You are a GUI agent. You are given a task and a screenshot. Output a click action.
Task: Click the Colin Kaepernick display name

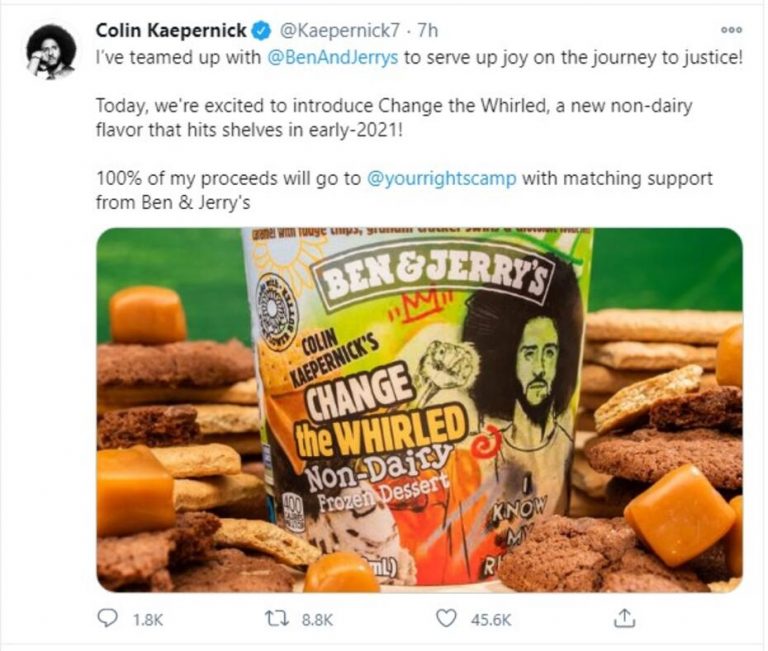[x=164, y=32]
